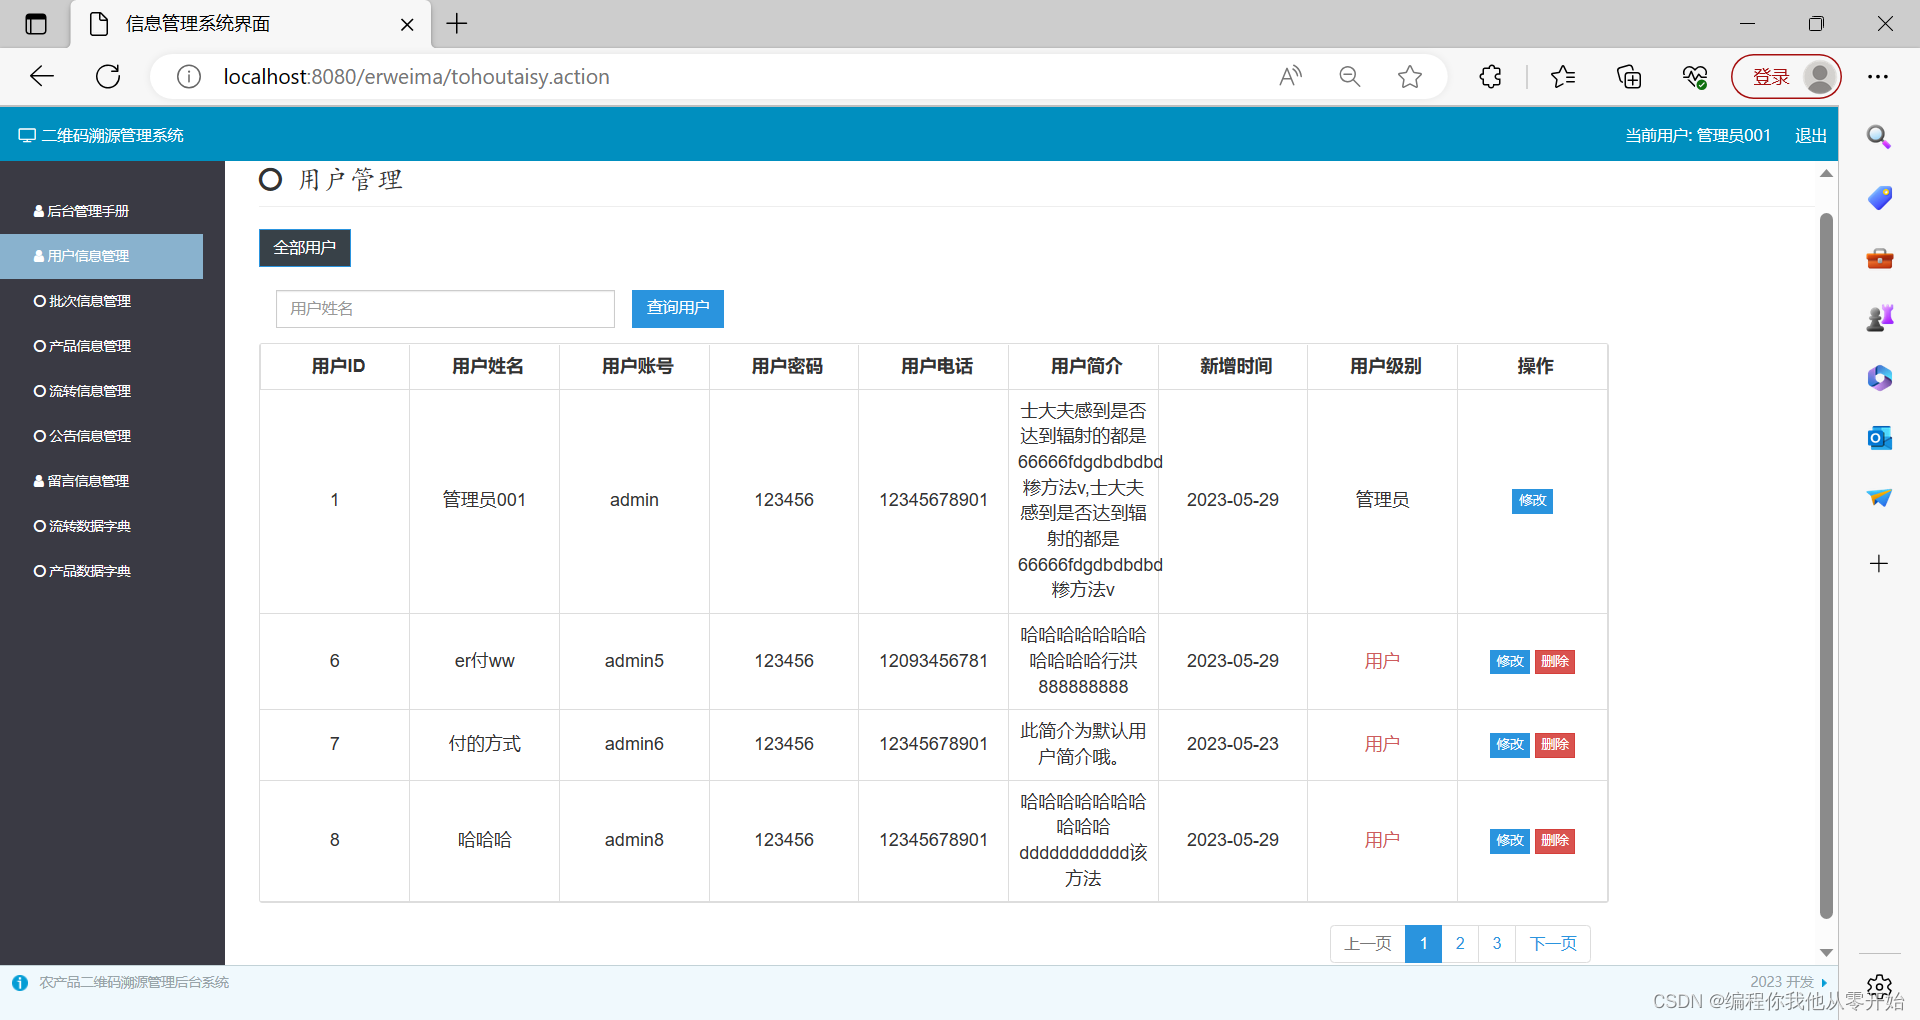The height and width of the screenshot is (1020, 1920).
Task: Click 修改 for 管理员001 row
Action: 1532,501
